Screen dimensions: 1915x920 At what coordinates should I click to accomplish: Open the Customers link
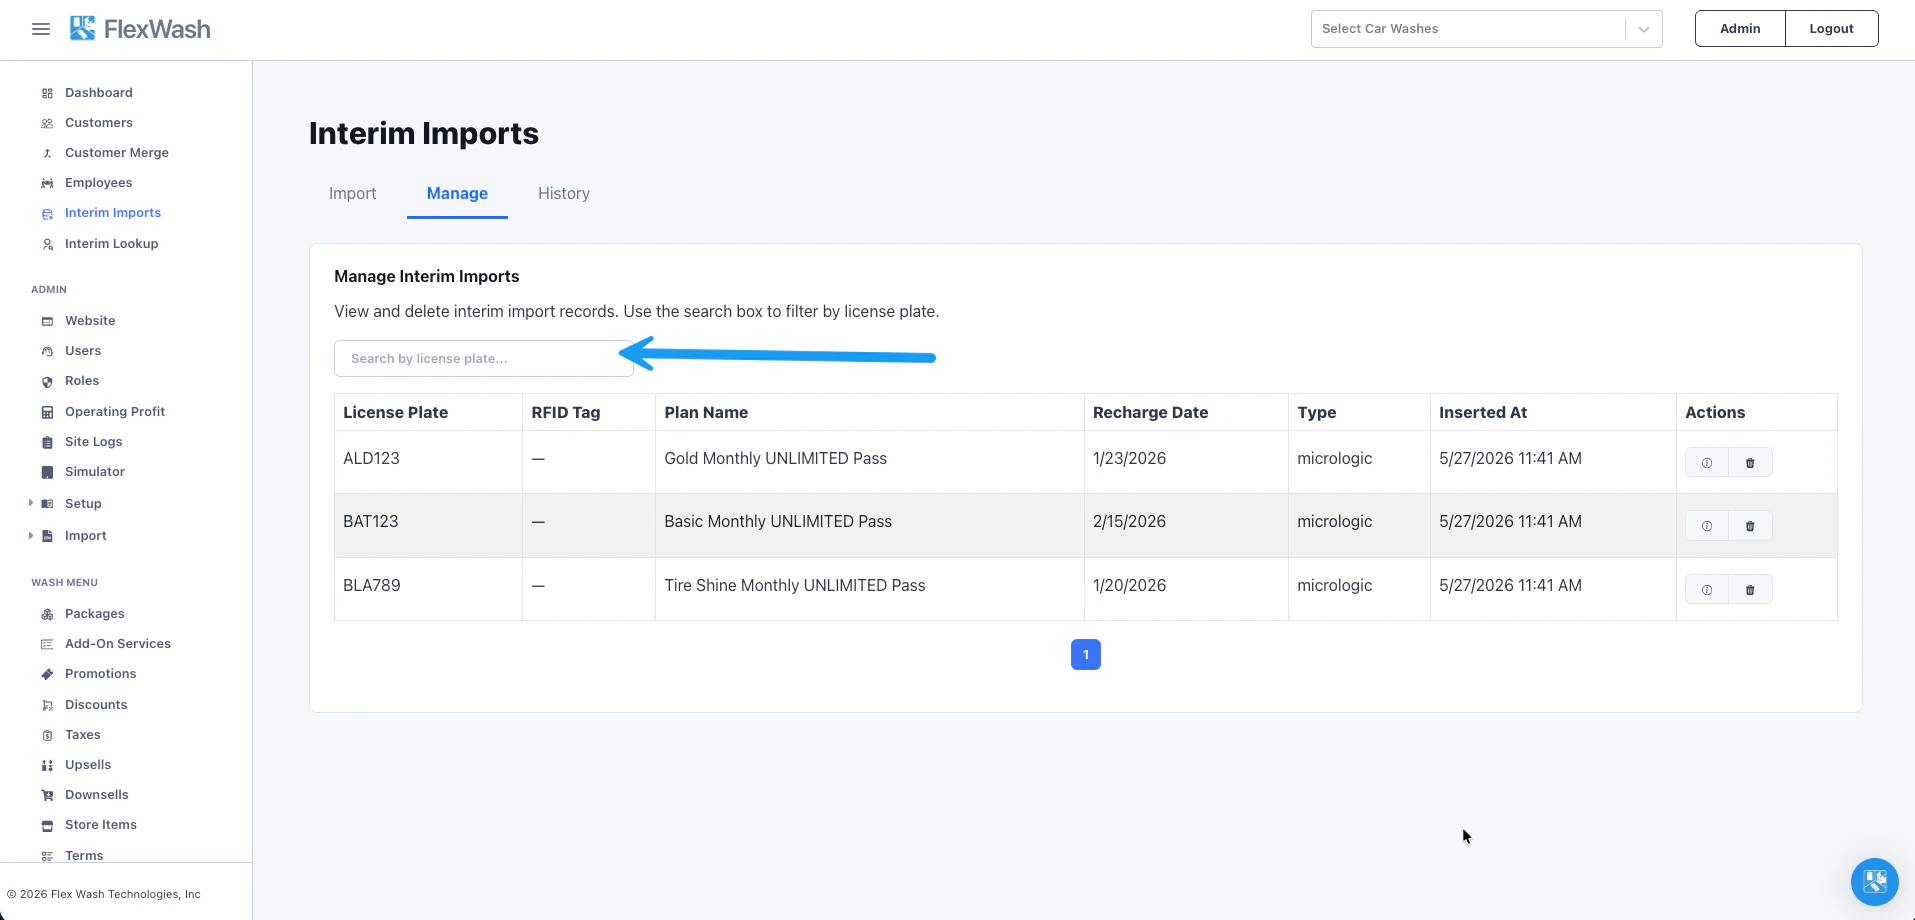(x=99, y=123)
